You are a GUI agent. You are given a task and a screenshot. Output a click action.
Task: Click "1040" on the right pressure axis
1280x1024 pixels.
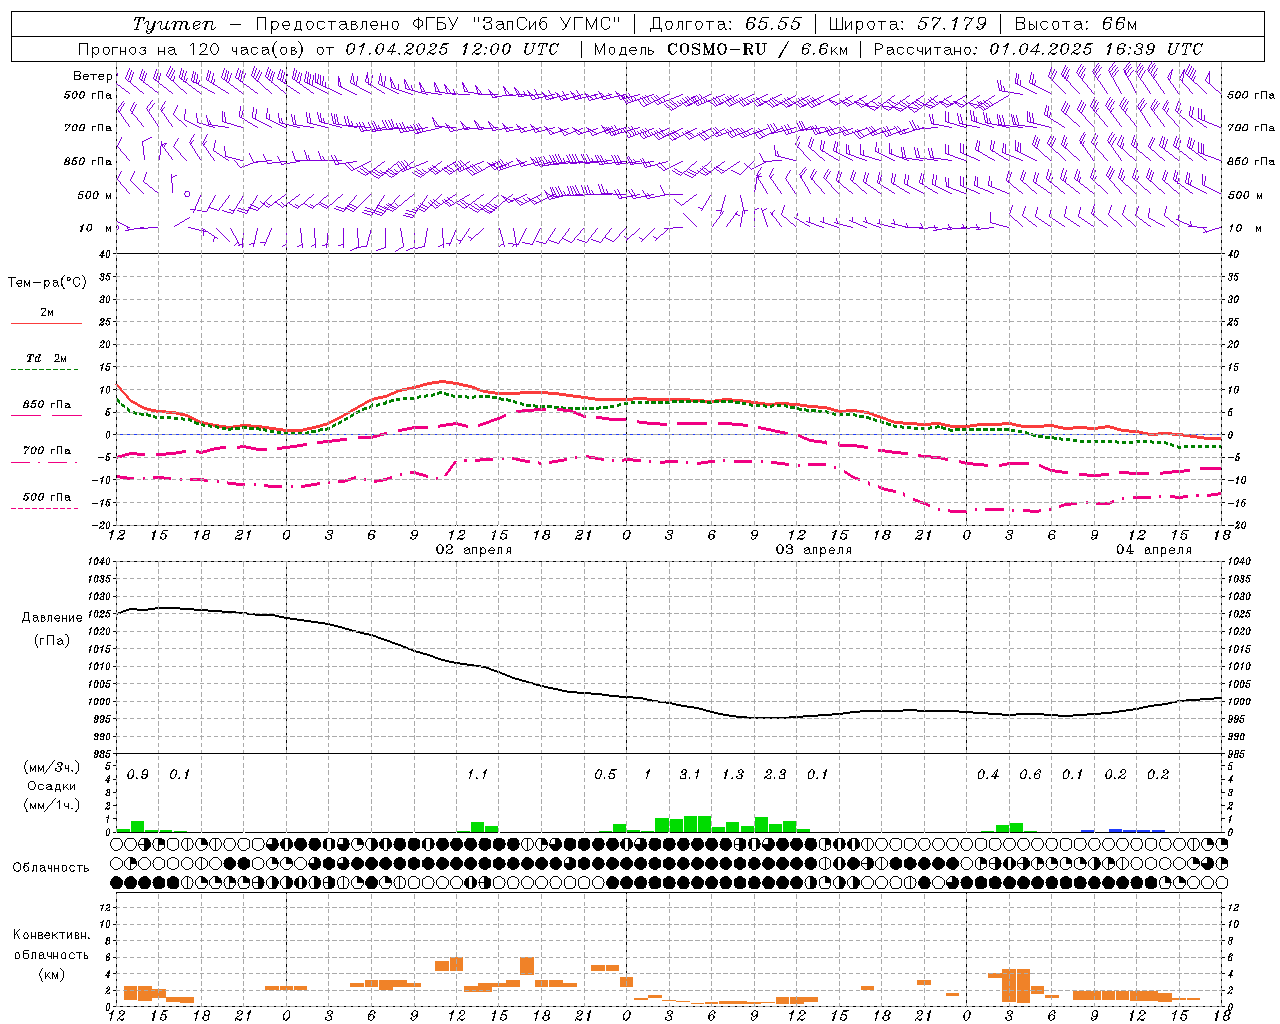[x=1239, y=562]
